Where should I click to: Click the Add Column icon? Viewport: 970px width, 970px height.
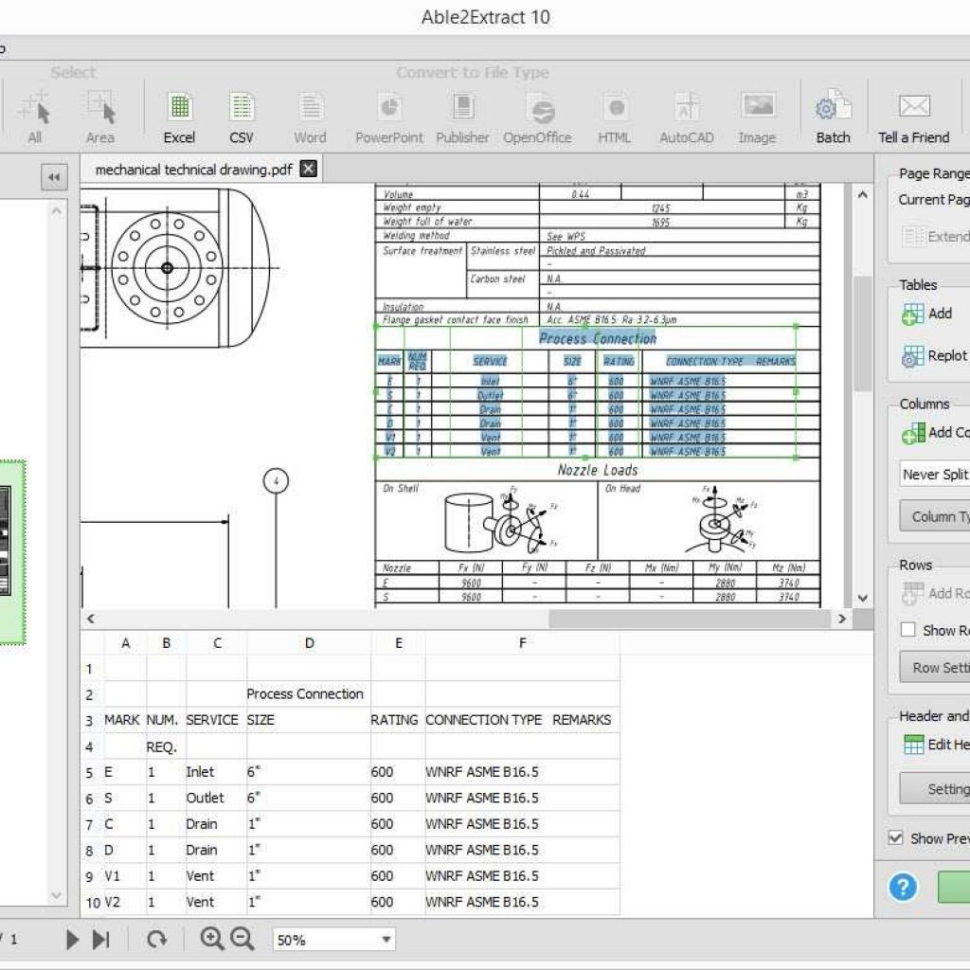click(913, 432)
